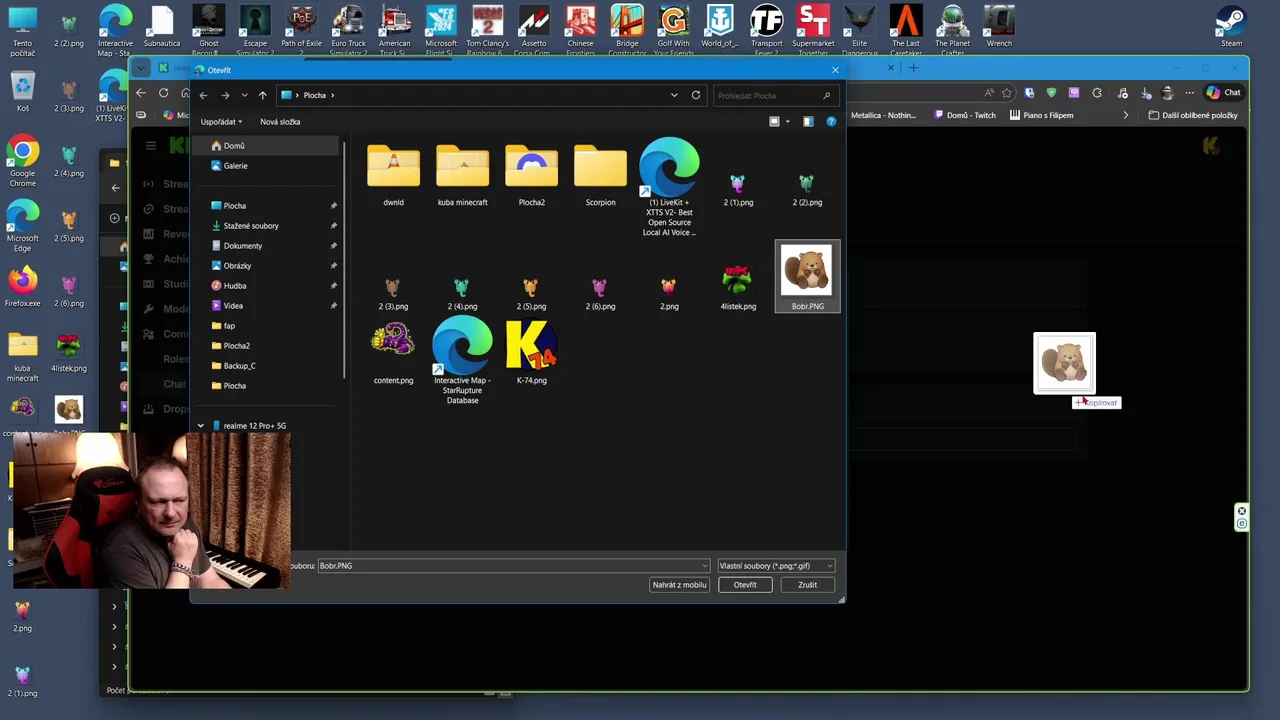This screenshot has width=1280, height=720.
Task: Click the Zrušit button
Action: point(807,585)
